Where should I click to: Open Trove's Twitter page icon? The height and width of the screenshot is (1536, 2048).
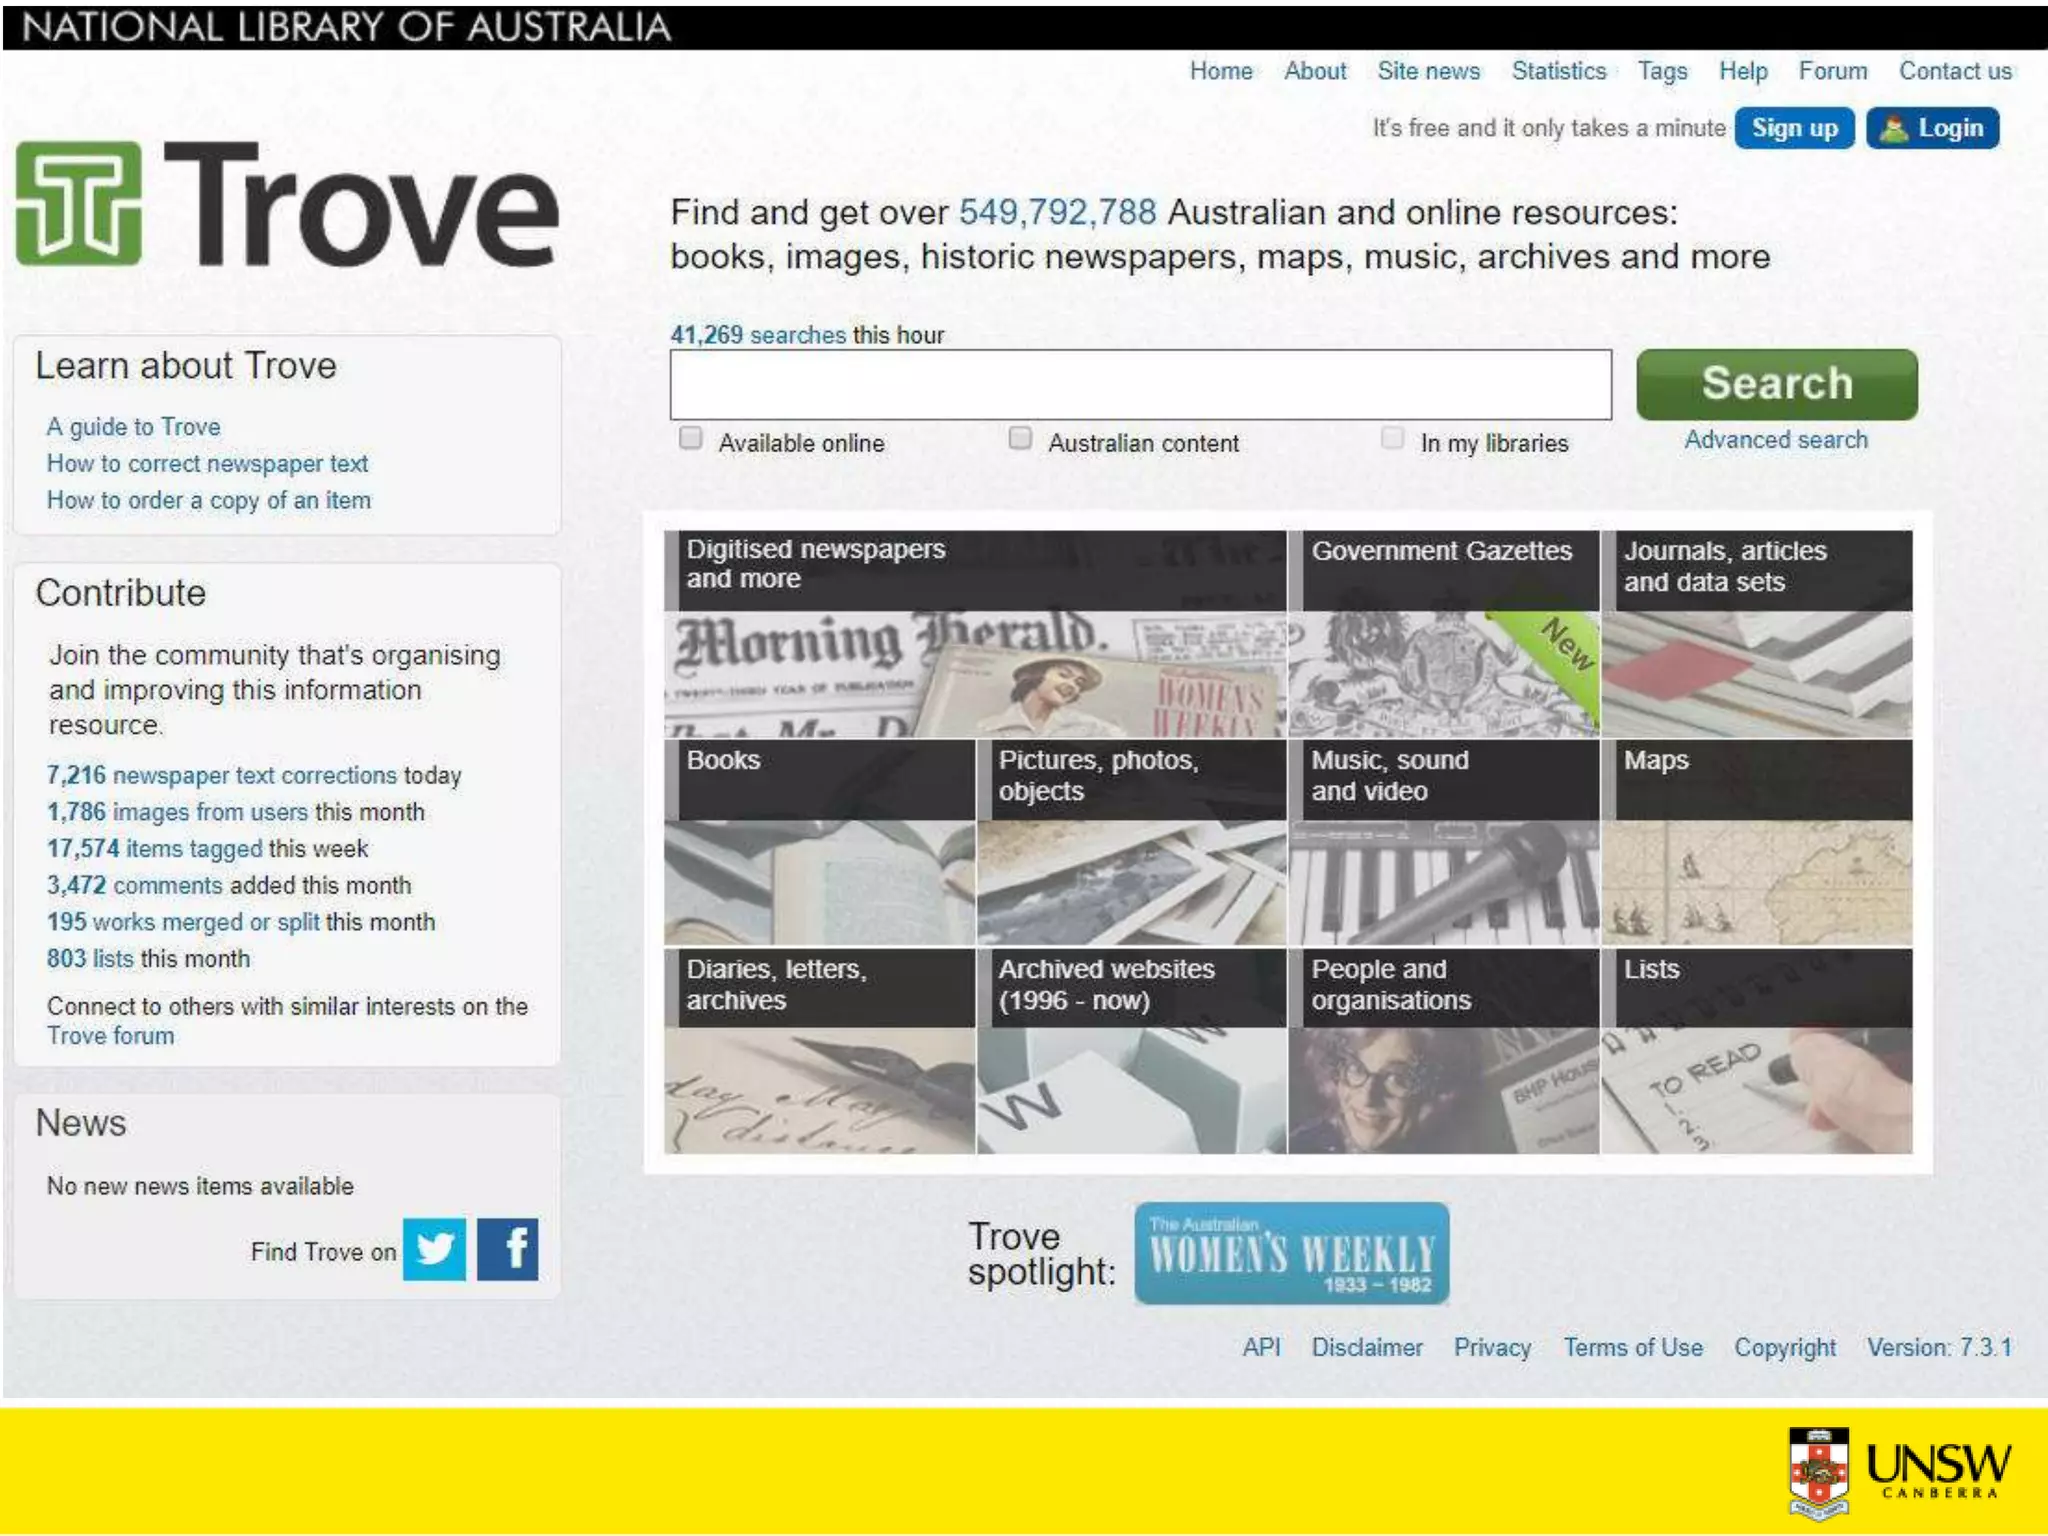pos(434,1248)
